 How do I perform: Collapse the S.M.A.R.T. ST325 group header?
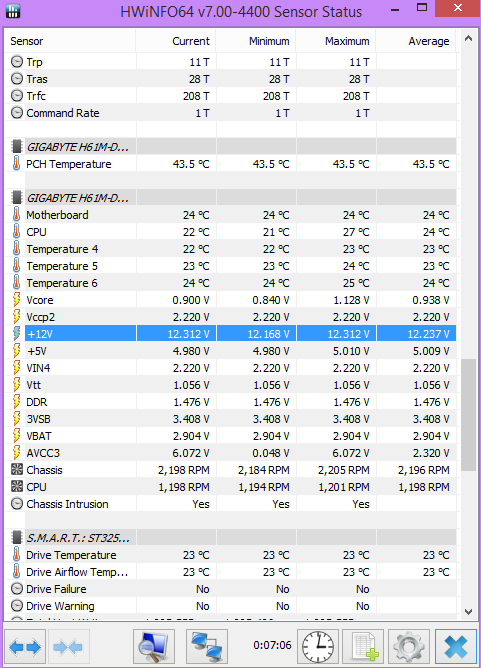(x=230, y=538)
